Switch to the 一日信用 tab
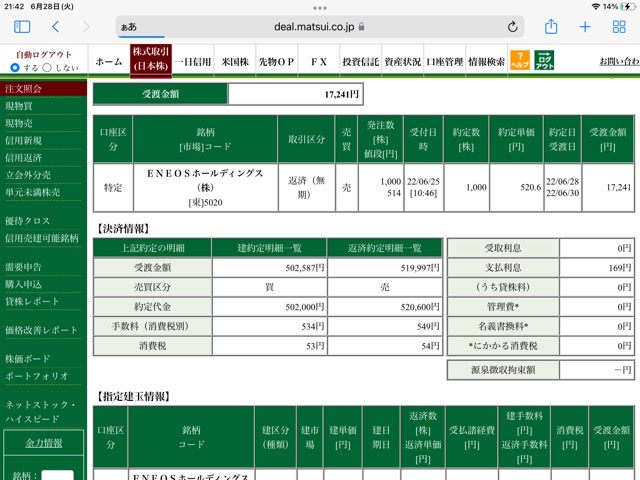This screenshot has width=640, height=480. tap(193, 62)
